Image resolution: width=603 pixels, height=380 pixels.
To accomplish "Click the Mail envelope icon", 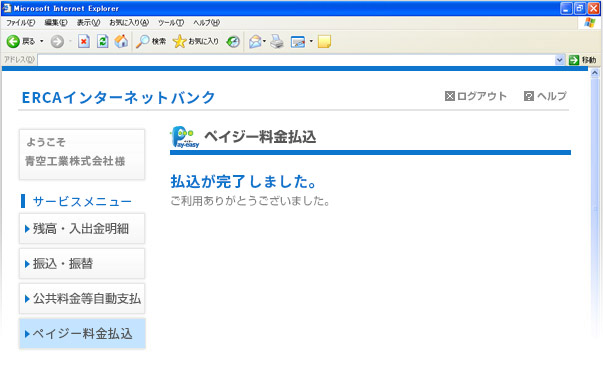I will click(x=255, y=41).
